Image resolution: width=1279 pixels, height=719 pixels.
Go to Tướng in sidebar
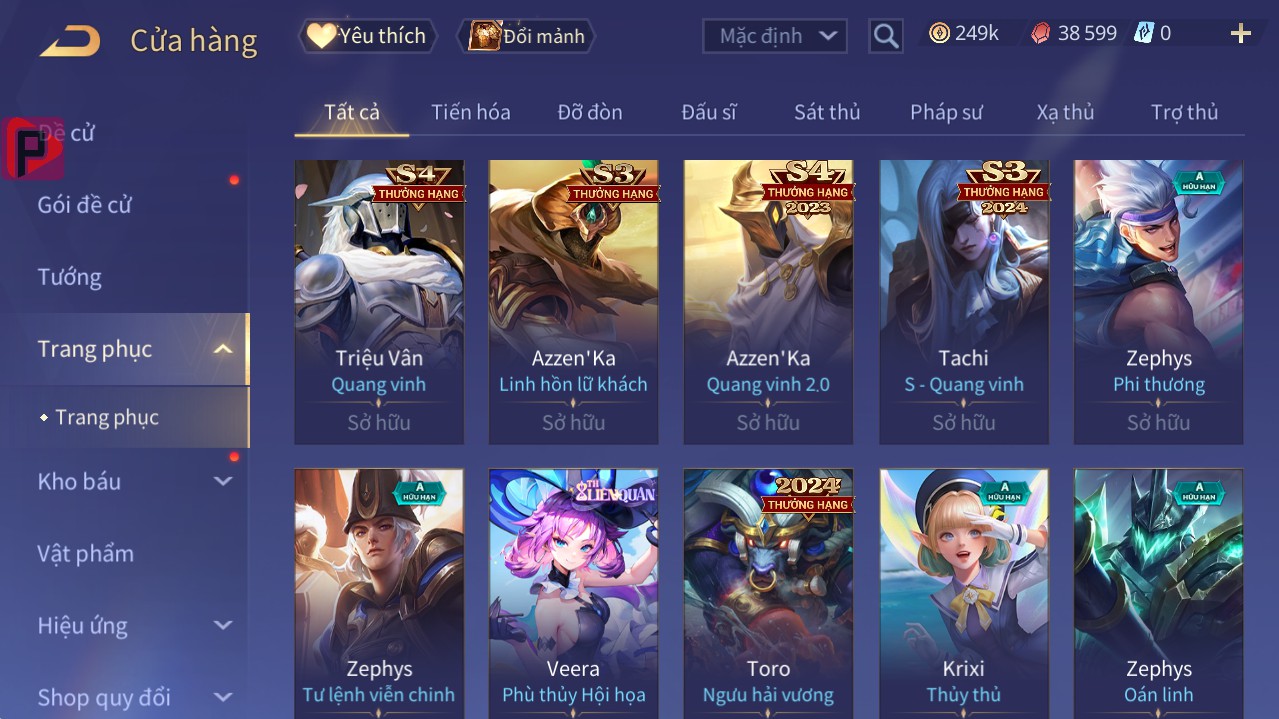(x=70, y=277)
